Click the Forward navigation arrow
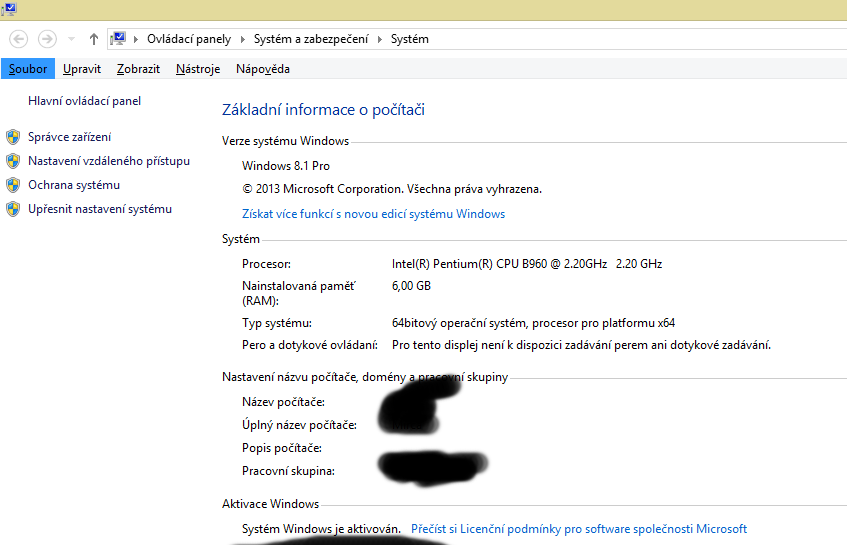This screenshot has height=545, width=847. click(47, 39)
